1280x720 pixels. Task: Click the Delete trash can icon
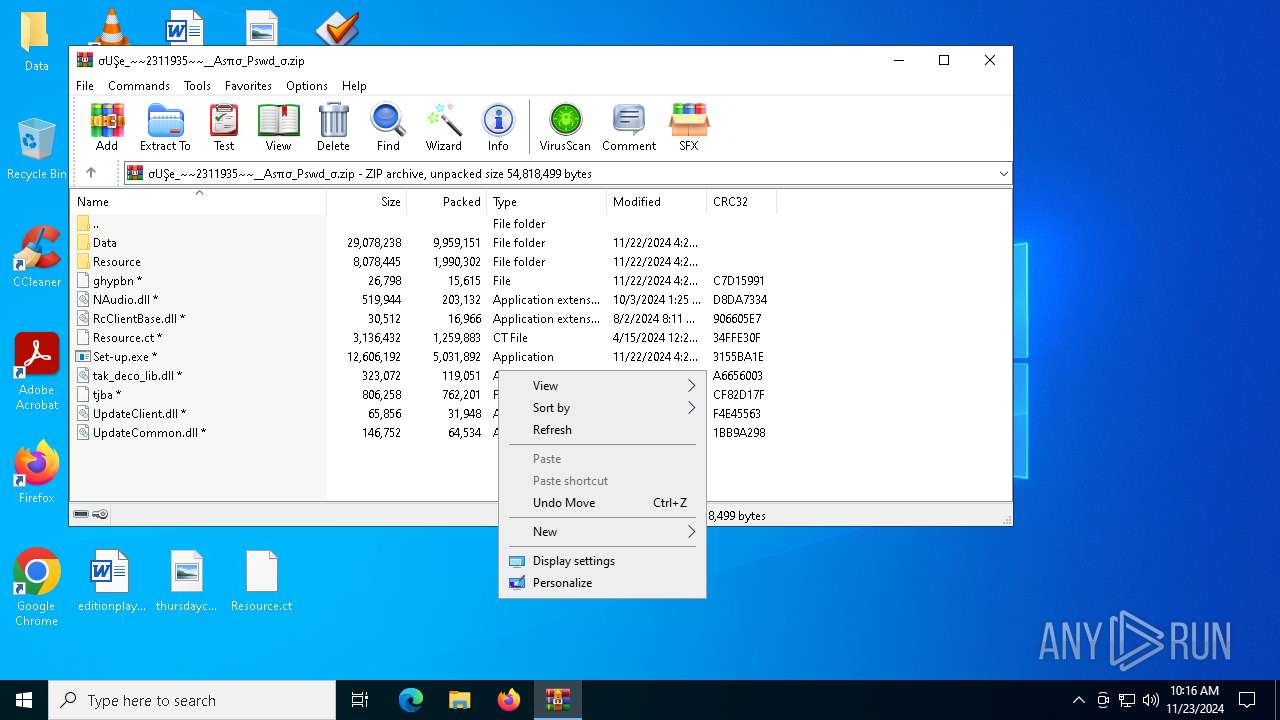pyautogui.click(x=333, y=127)
